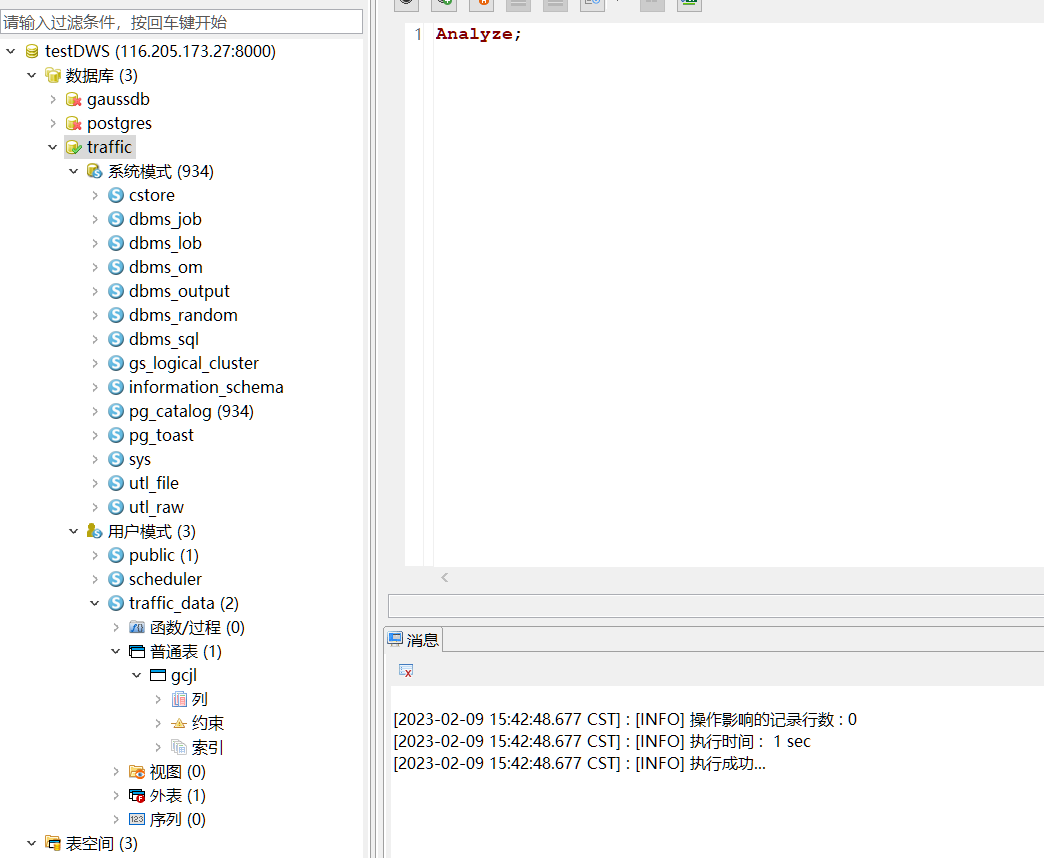Select the dbms_output schema label
1044x858 pixels.
pyautogui.click(x=179, y=291)
